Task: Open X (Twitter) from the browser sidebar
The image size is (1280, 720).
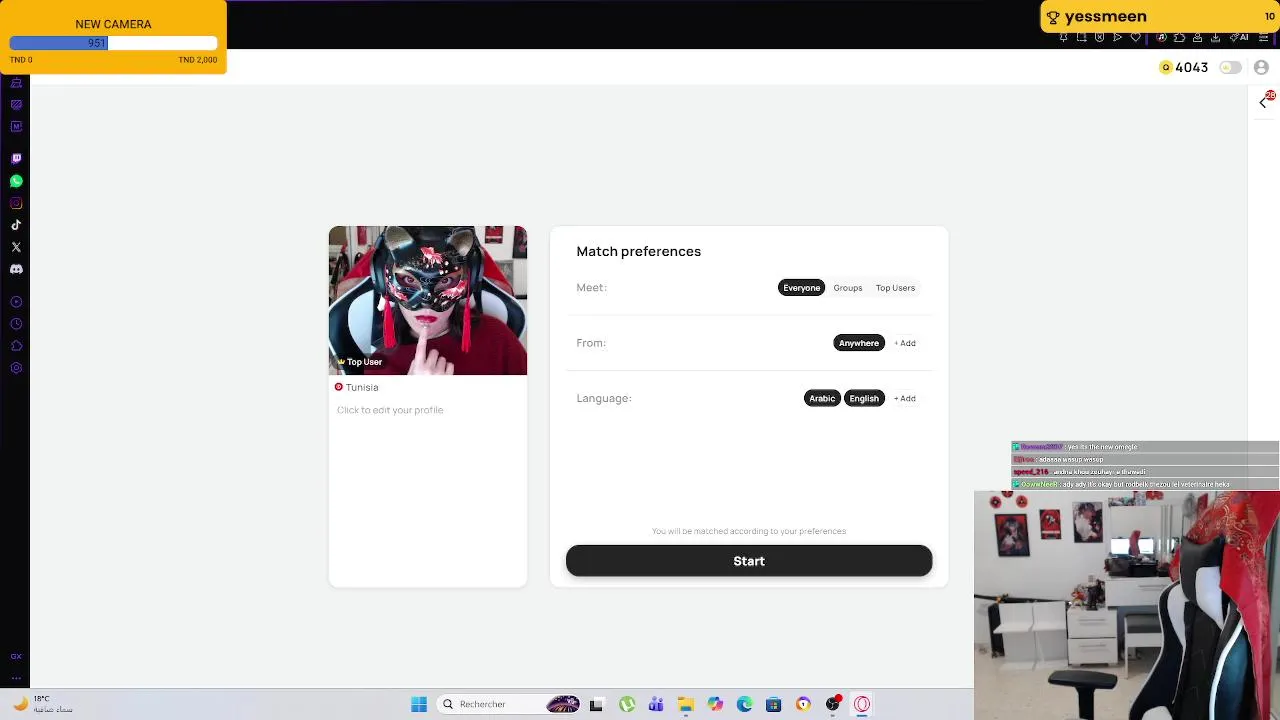Action: pyautogui.click(x=16, y=247)
